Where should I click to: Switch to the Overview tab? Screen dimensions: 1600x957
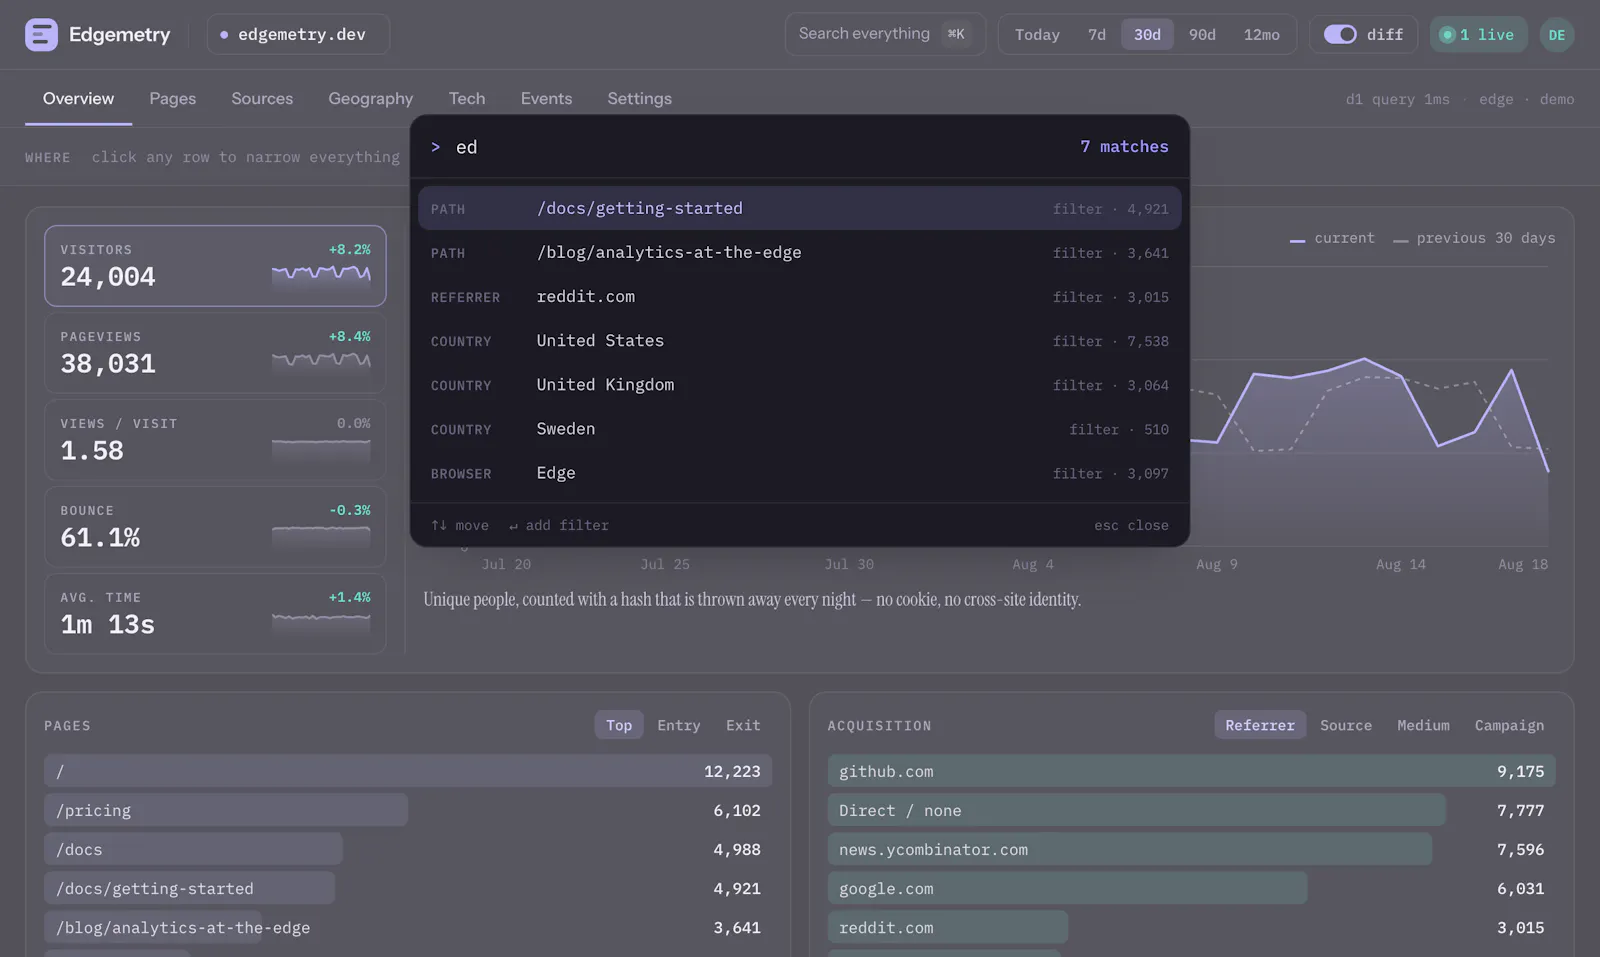[x=78, y=99]
